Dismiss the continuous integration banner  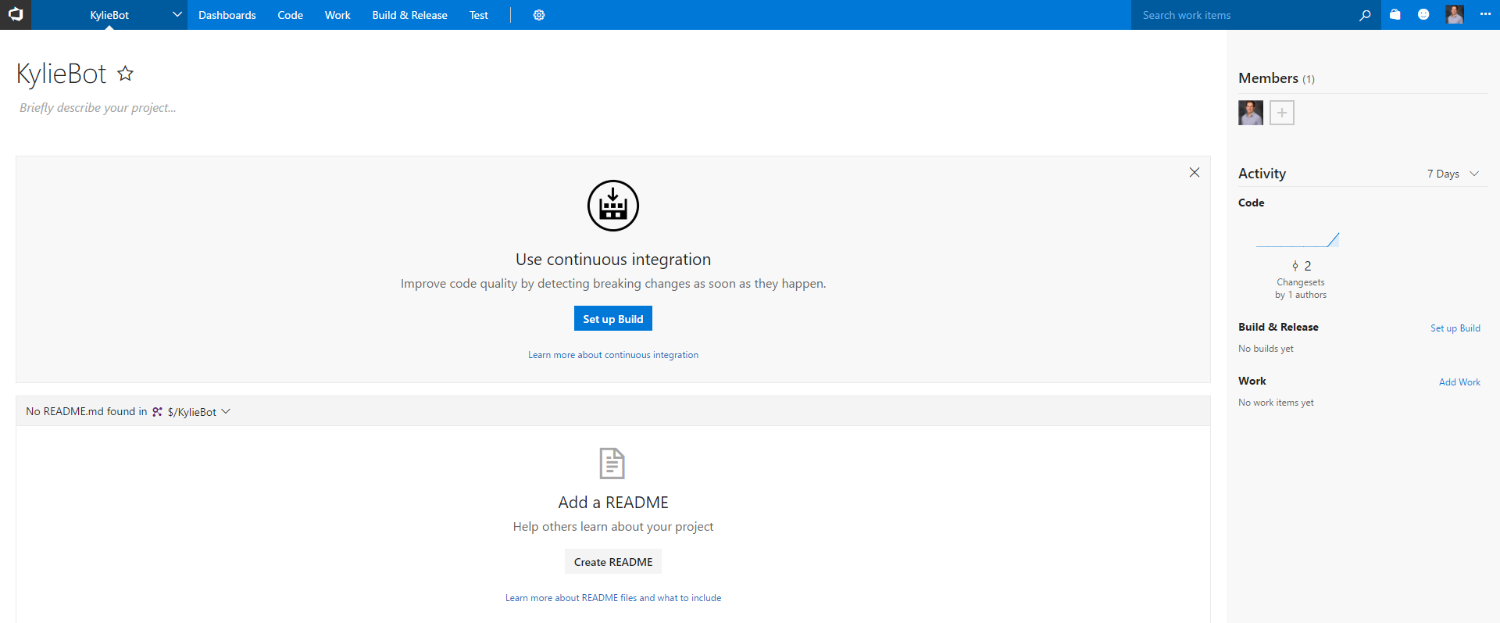(x=1194, y=172)
